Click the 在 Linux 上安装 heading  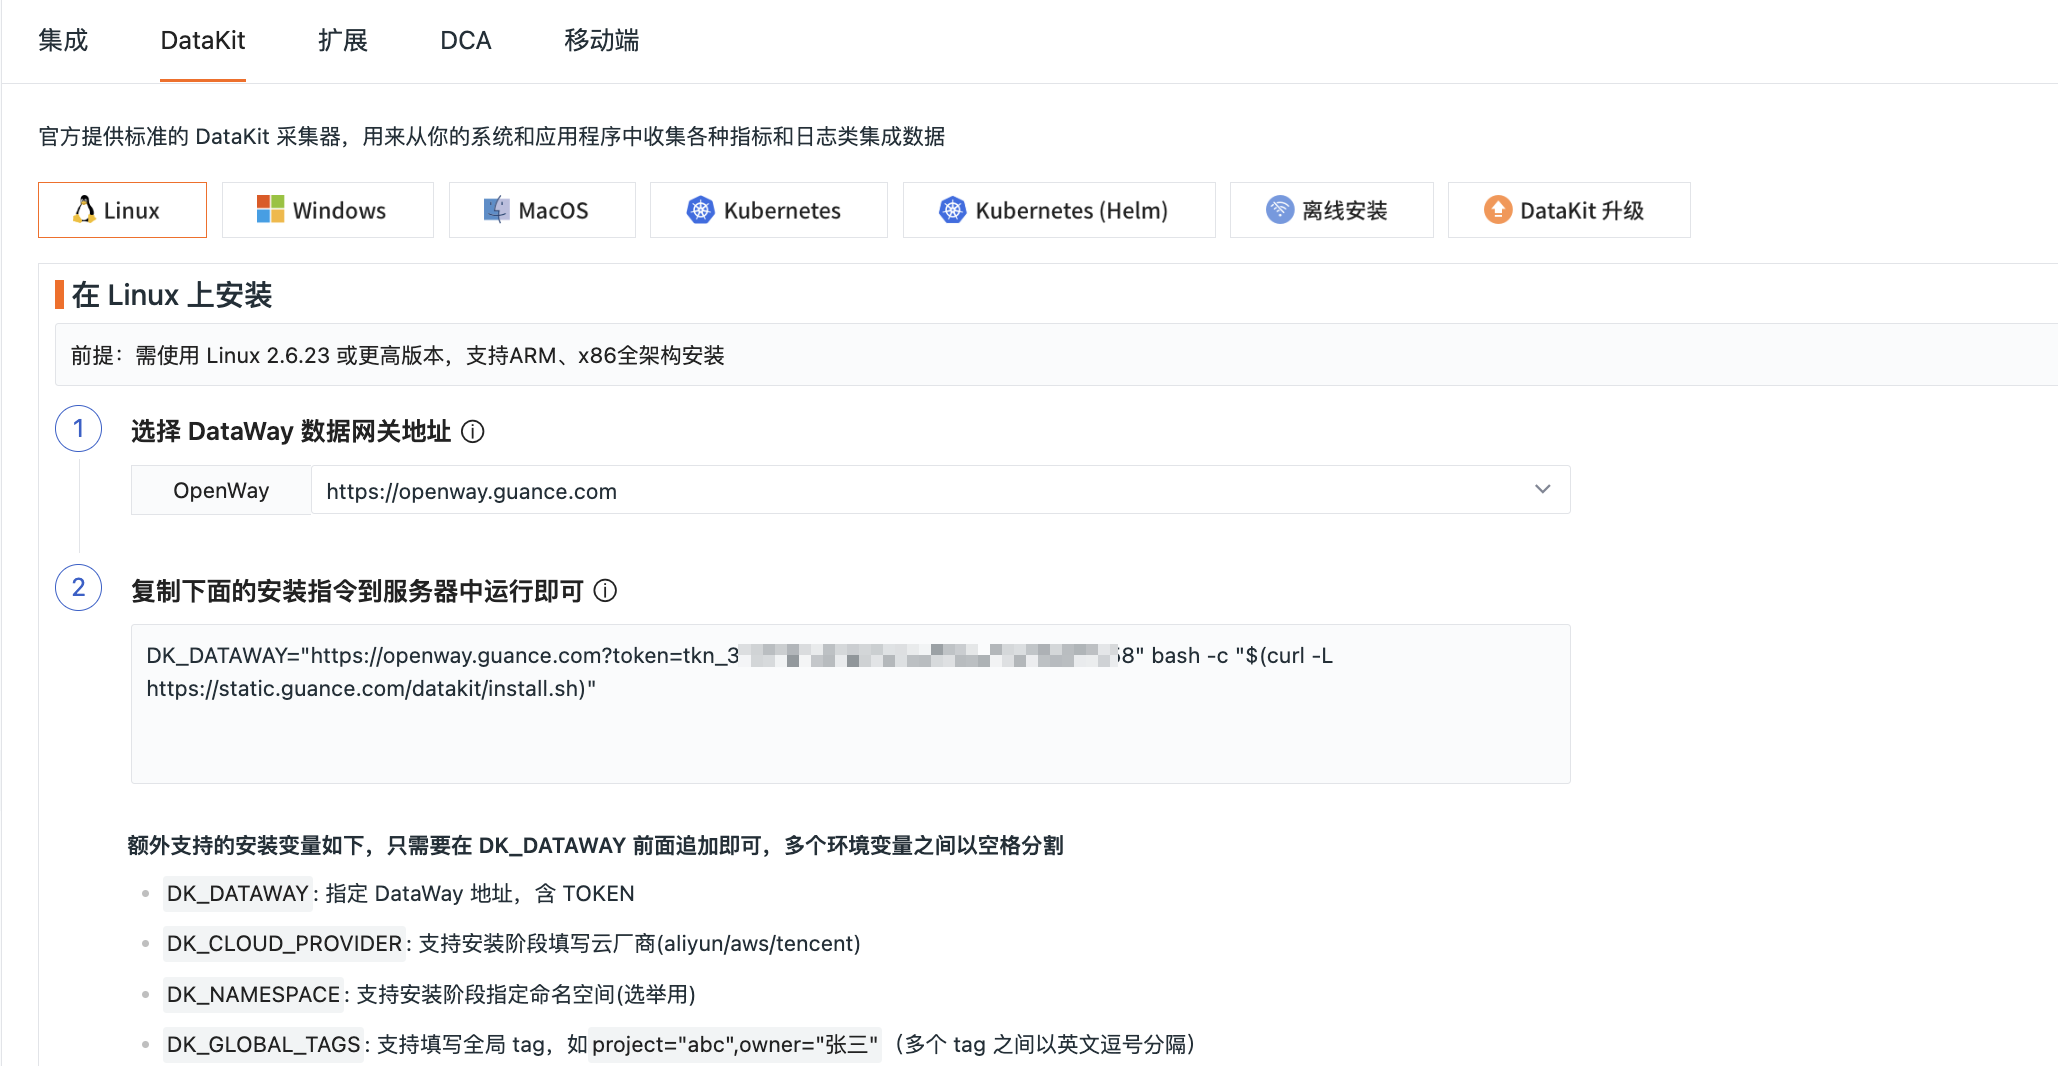[172, 295]
